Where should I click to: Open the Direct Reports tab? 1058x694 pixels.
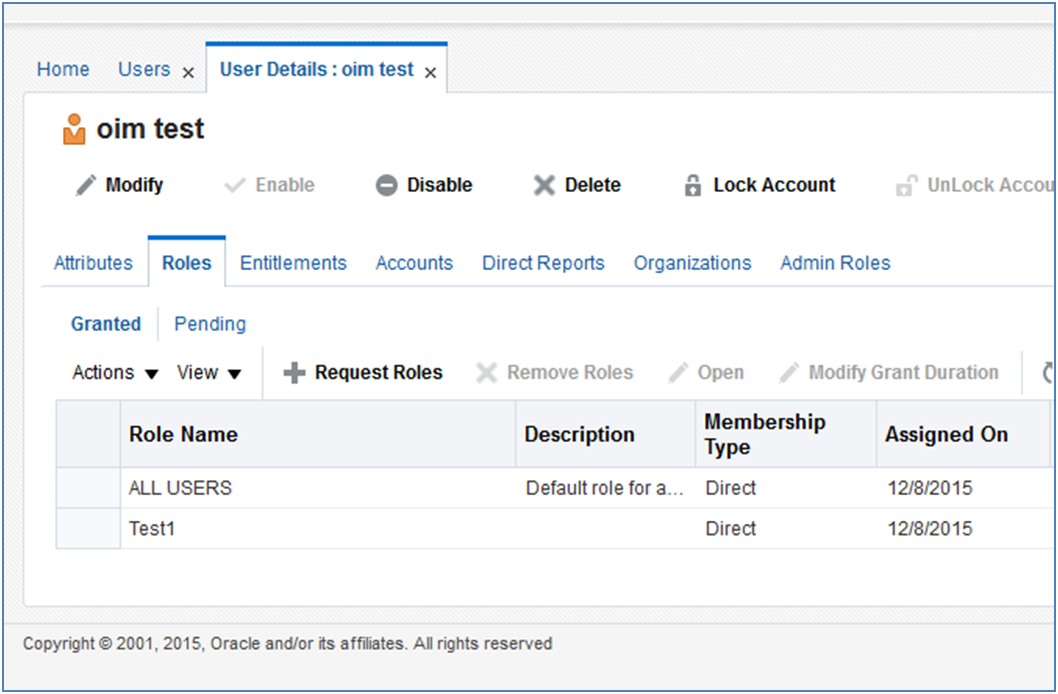[x=543, y=263]
